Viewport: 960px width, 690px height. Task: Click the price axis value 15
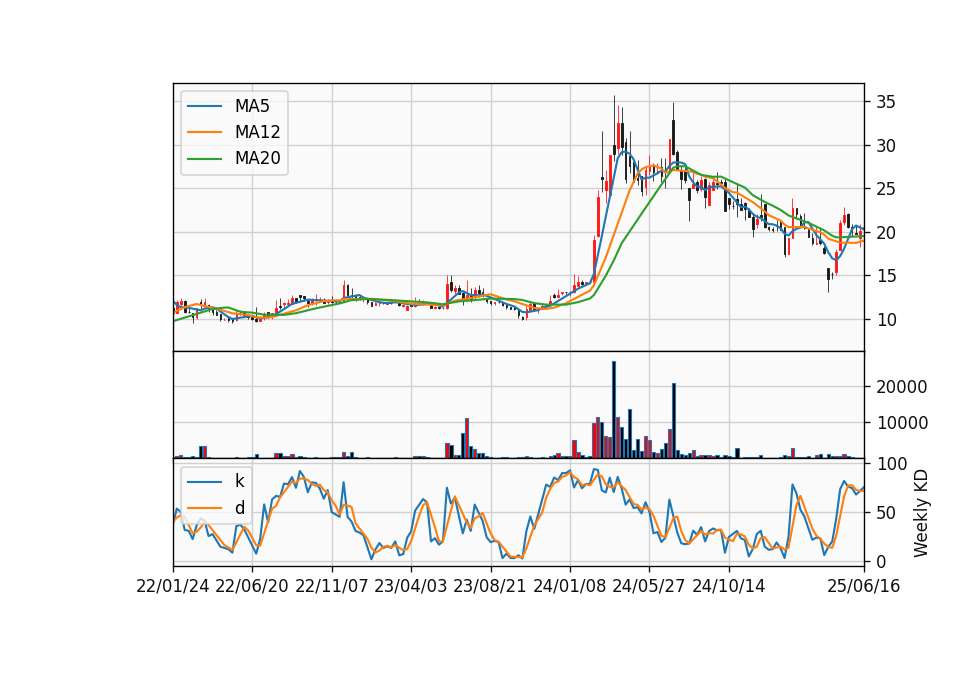885,276
